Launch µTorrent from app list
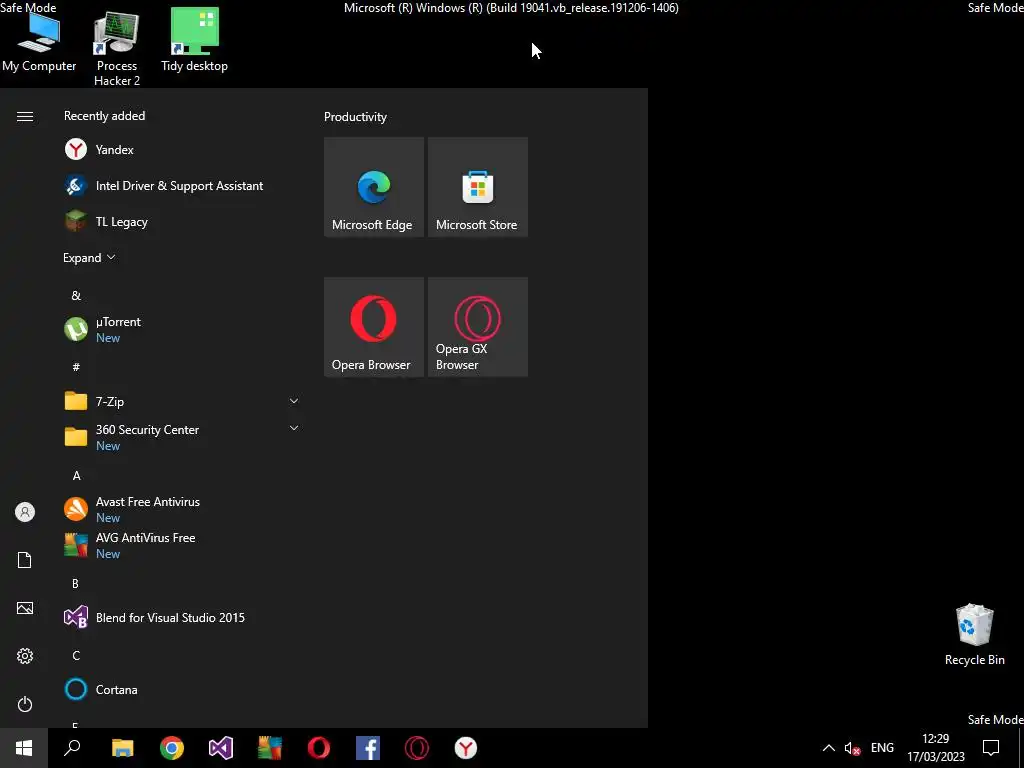 click(x=180, y=329)
